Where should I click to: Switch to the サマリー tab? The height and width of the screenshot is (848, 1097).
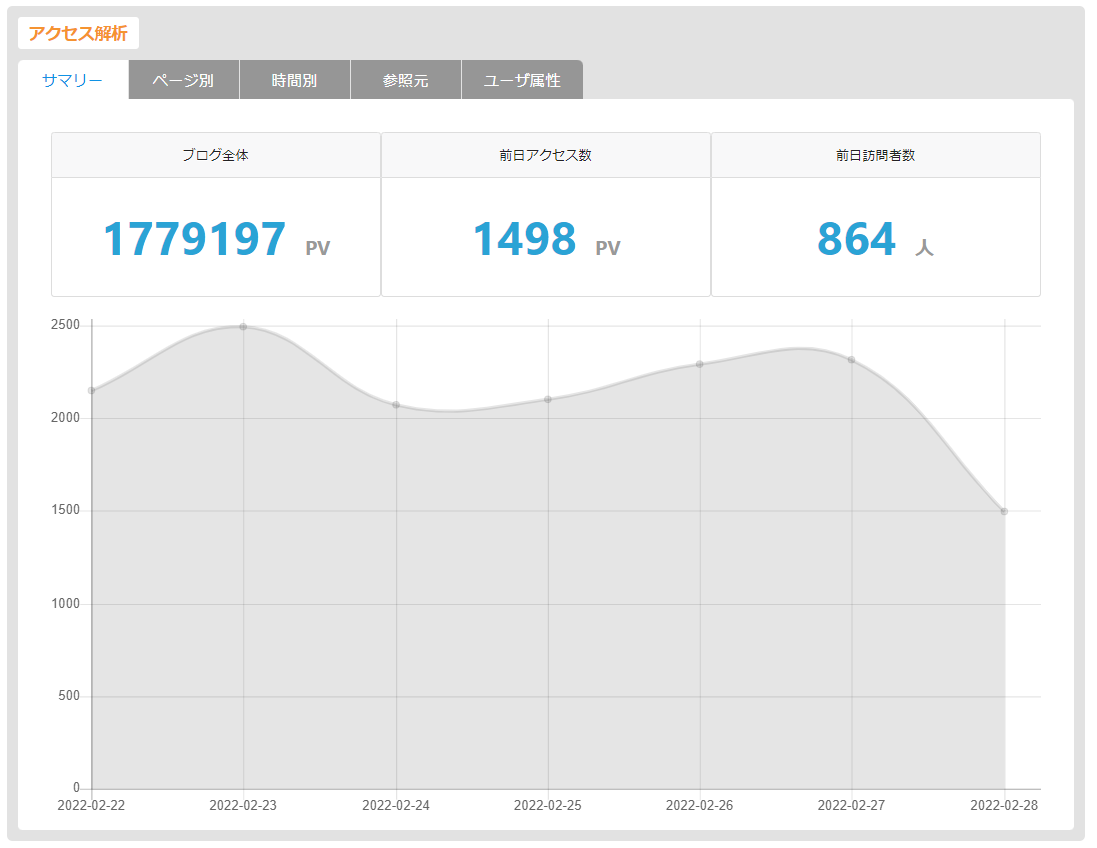(73, 80)
